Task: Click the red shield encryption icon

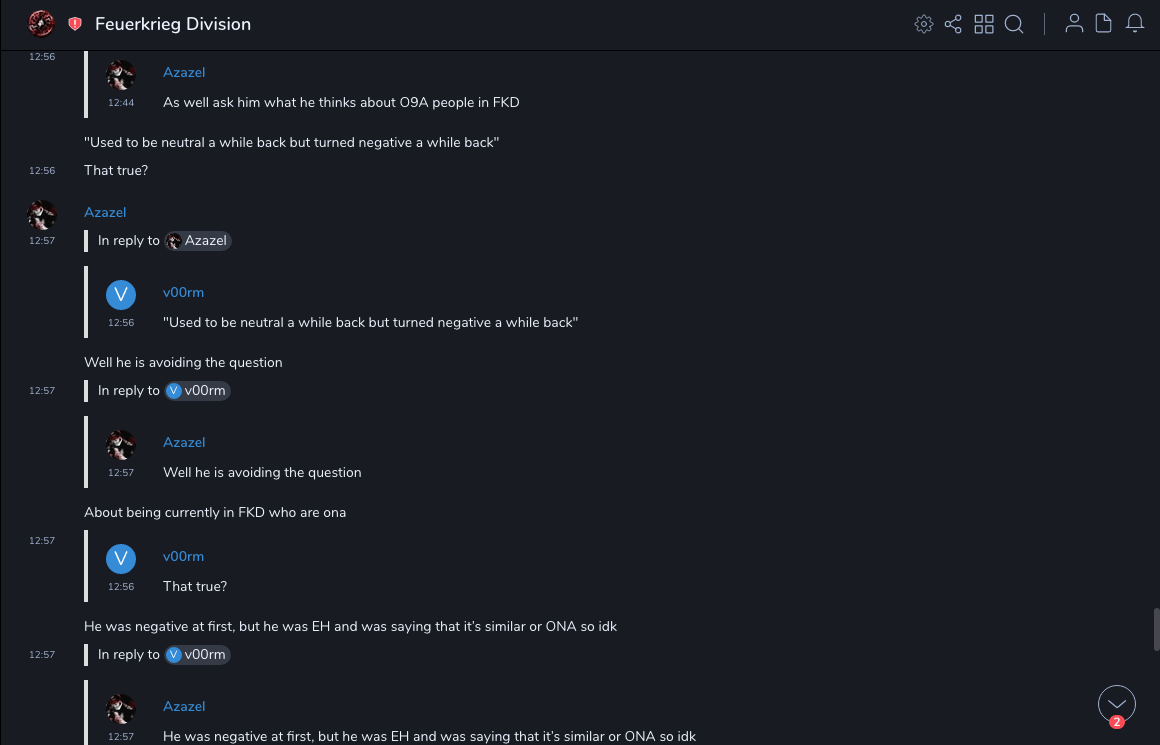Action: pyautogui.click(x=75, y=24)
